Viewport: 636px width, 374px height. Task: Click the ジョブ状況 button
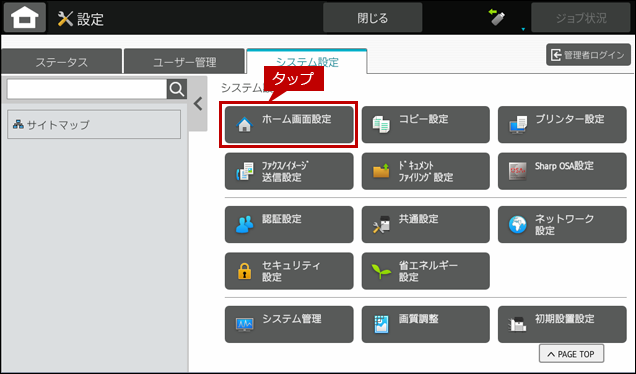(581, 18)
